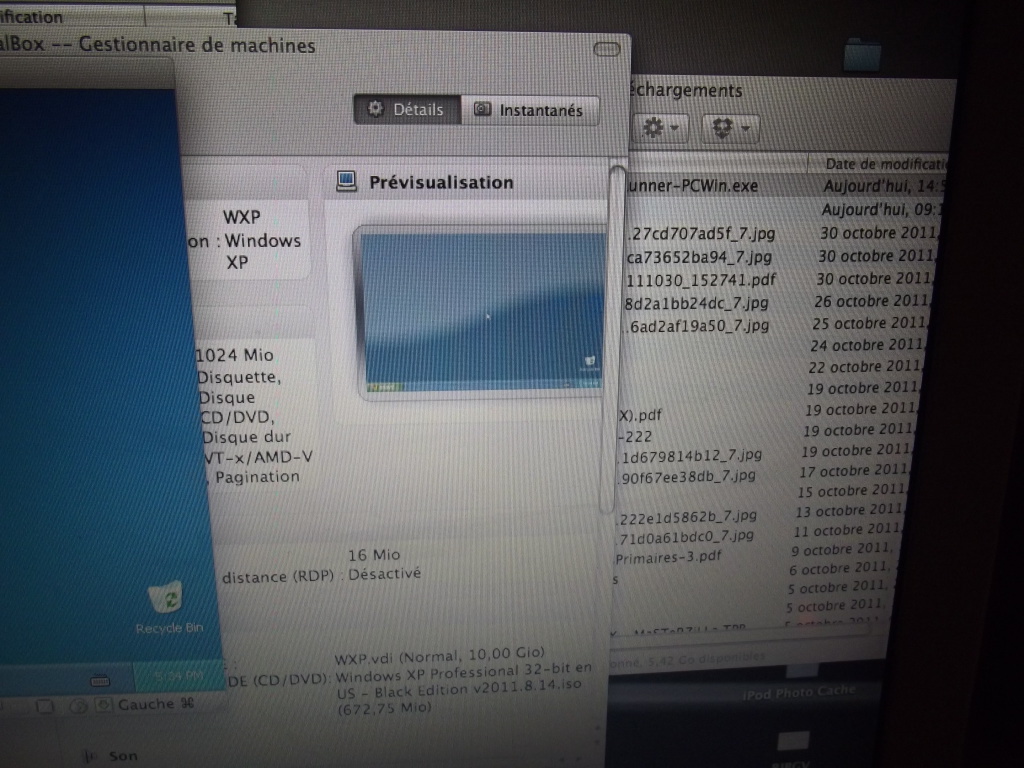This screenshot has width=1024, height=768.
Task: Open the Dropbox dropdown in Finder toolbar
Action: click(730, 128)
